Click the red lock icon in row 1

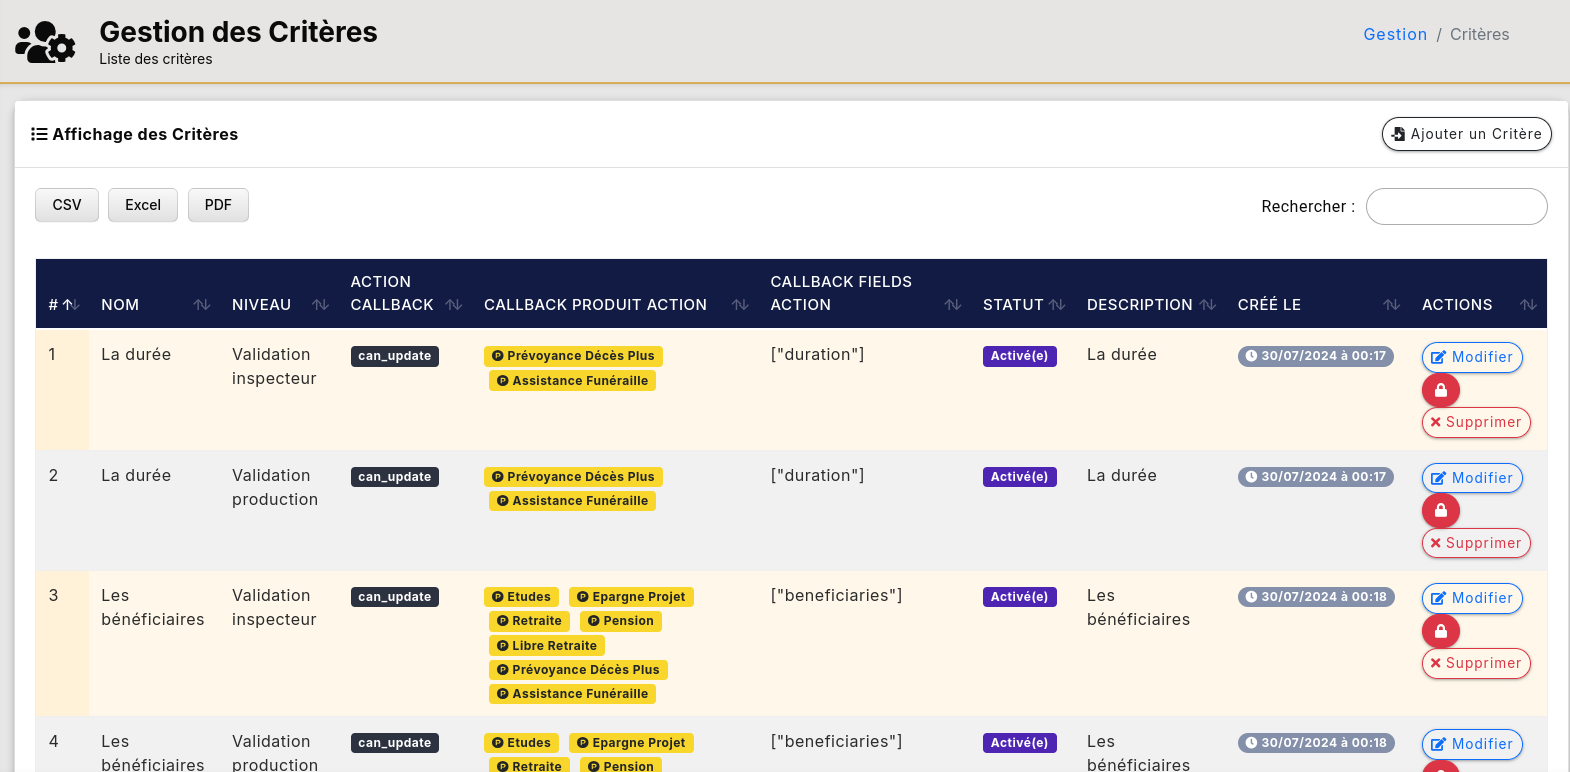point(1440,390)
